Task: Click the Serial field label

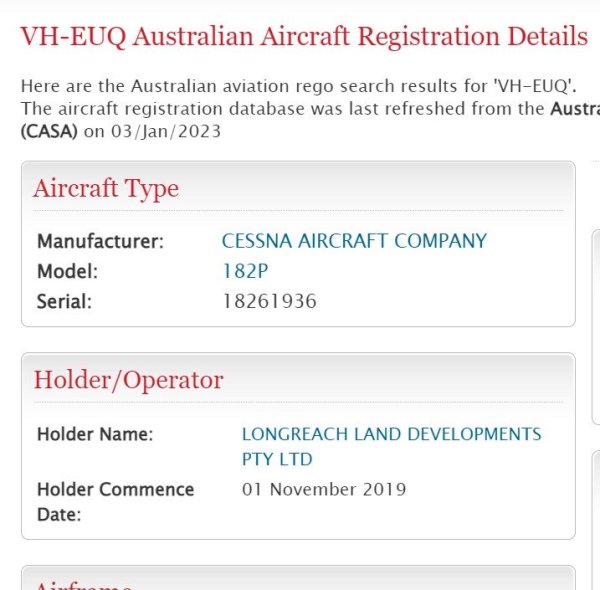Action: click(64, 301)
